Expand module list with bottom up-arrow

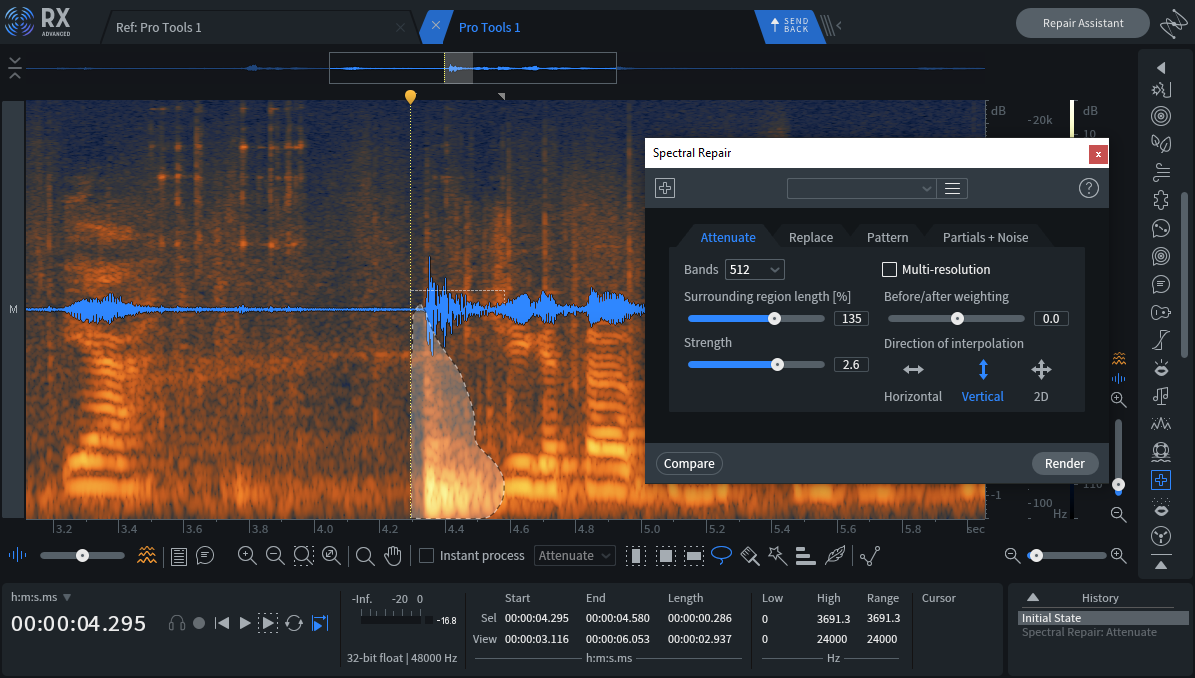pyautogui.click(x=1161, y=565)
